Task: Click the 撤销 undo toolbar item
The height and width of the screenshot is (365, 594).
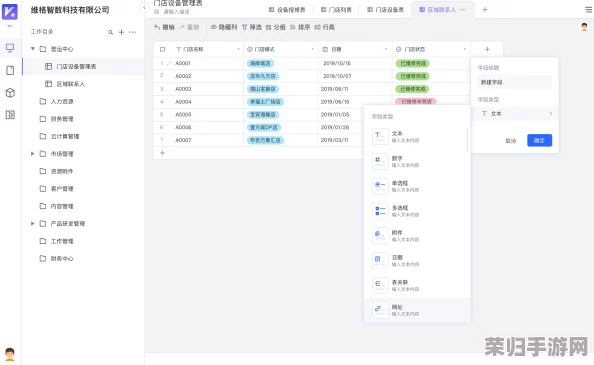Action: (164, 27)
